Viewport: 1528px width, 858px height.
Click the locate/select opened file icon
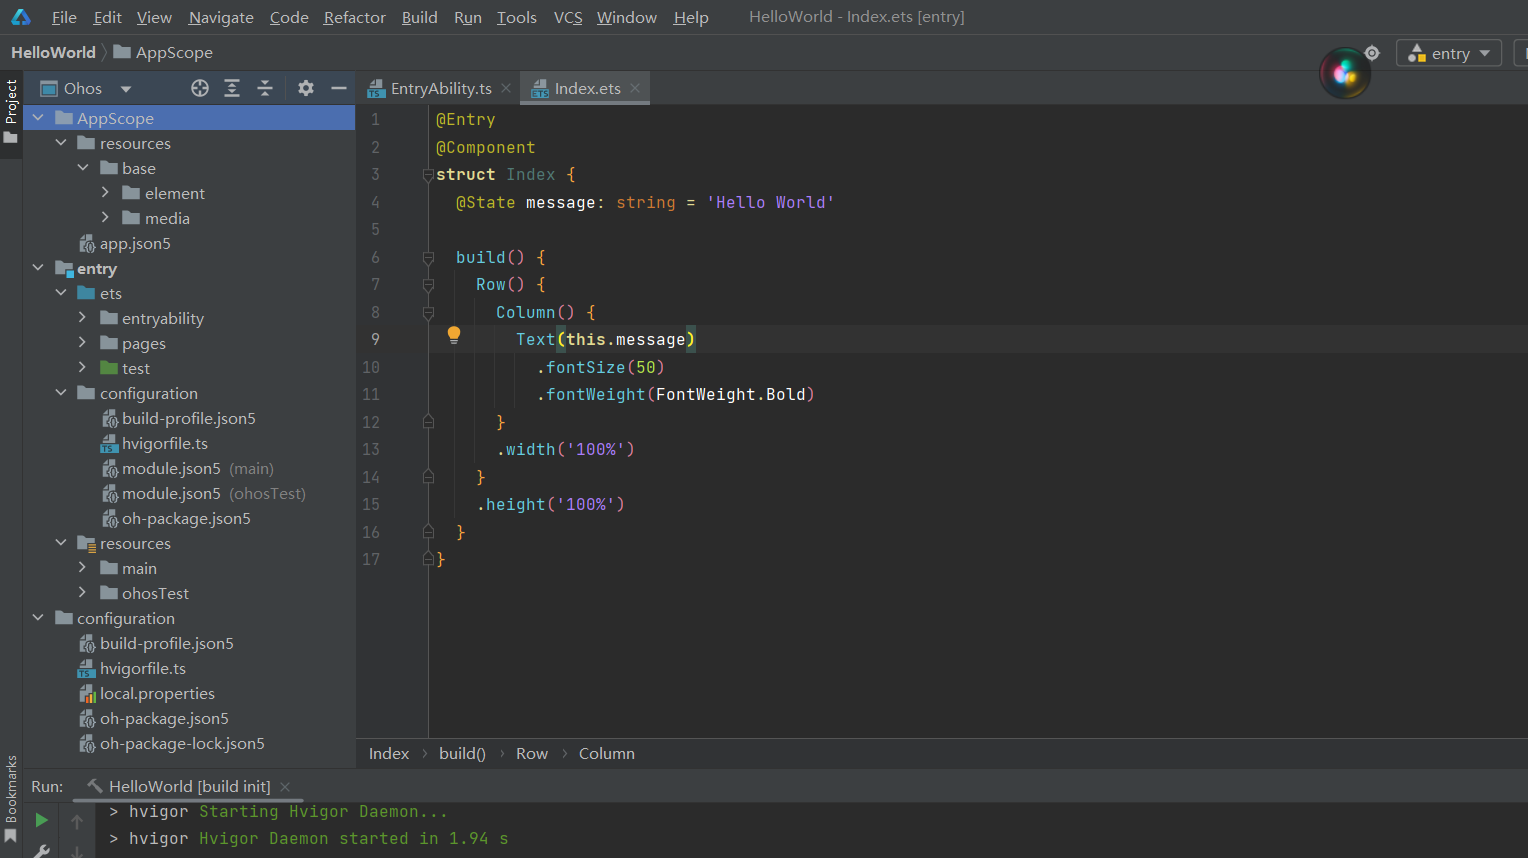[x=200, y=88]
